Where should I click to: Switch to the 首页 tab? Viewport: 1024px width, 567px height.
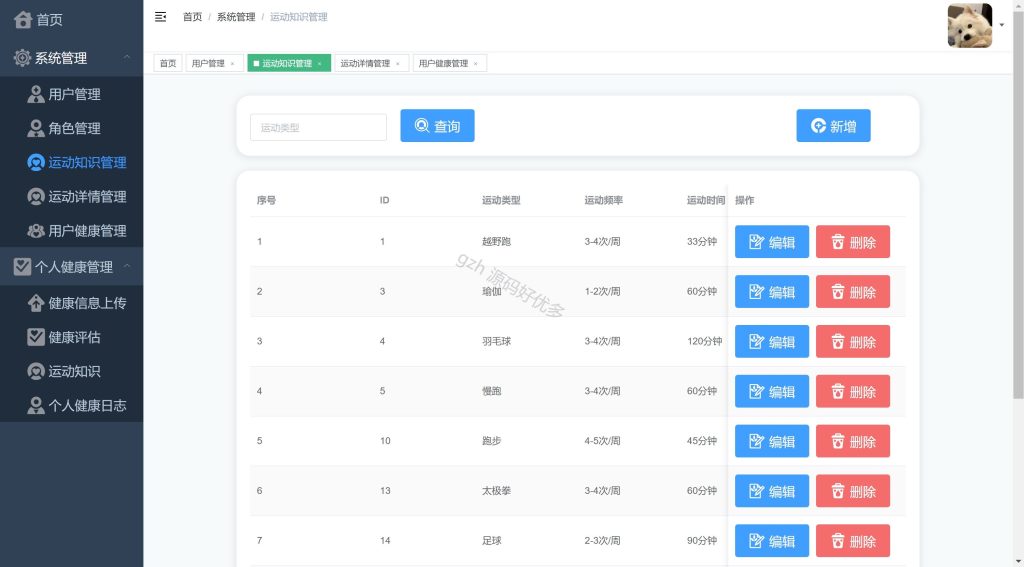click(168, 63)
